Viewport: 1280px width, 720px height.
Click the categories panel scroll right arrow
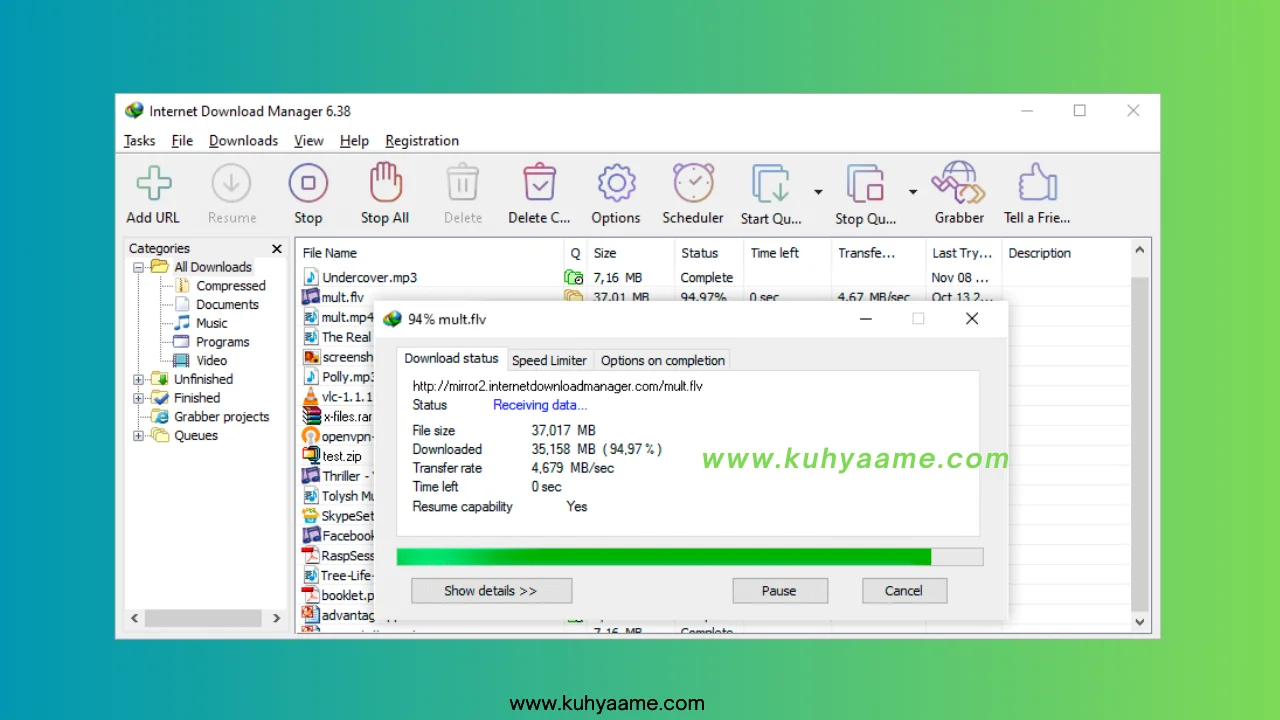pyautogui.click(x=277, y=619)
